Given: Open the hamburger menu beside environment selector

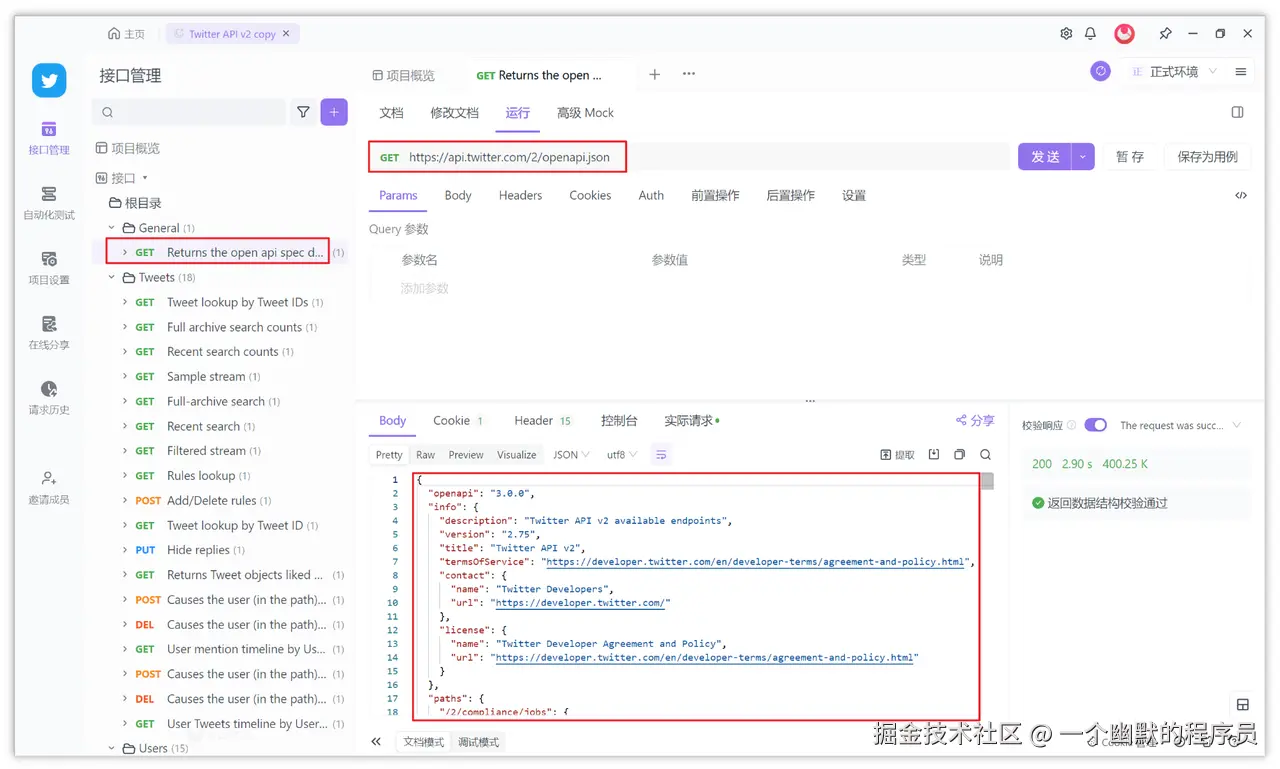Looking at the screenshot, I should pyautogui.click(x=1241, y=72).
